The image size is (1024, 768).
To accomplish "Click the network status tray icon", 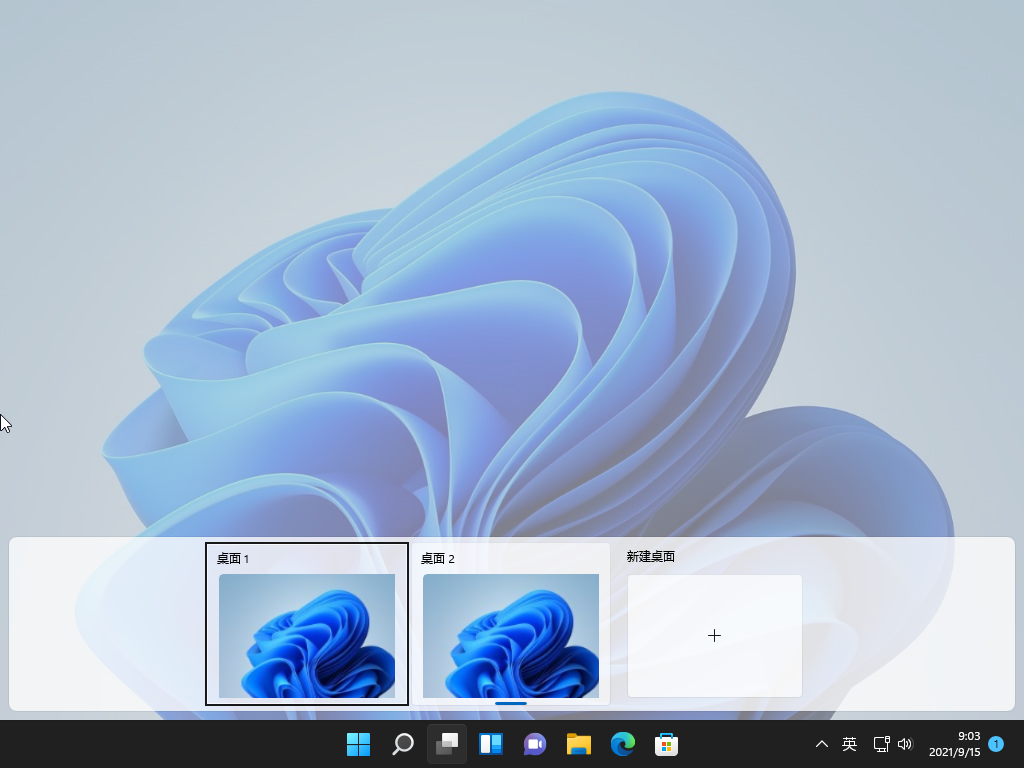I will pos(881,744).
